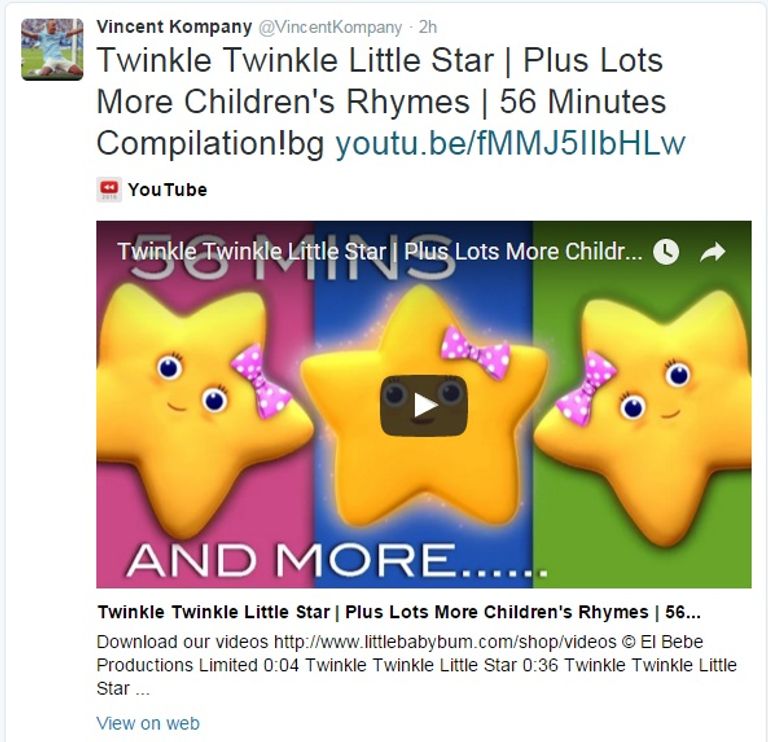Click the pink bow on center star
Image resolution: width=768 pixels, height=742 pixels.
click(x=475, y=353)
